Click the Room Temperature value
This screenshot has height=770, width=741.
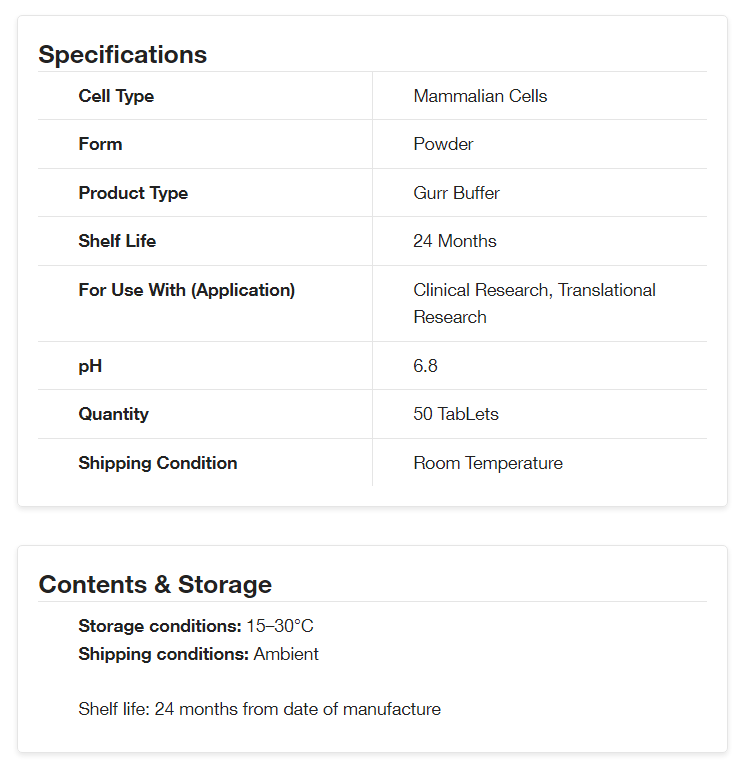487,463
